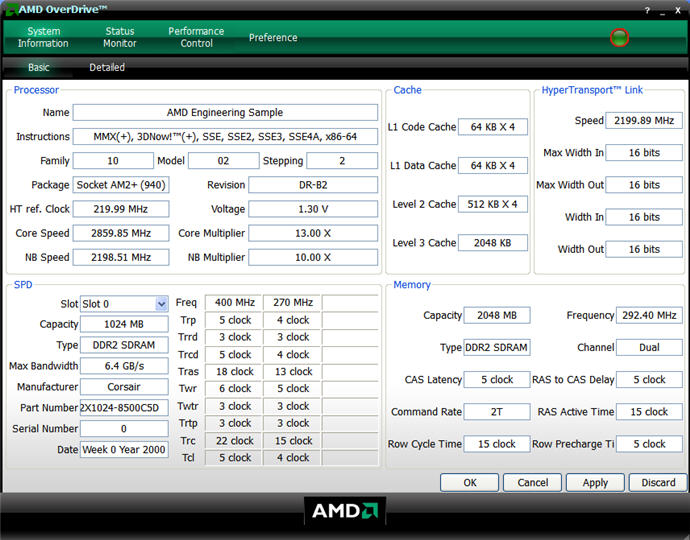Click the HyperTransport Width In value field
Image resolution: width=690 pixels, height=540 pixels.
tap(644, 217)
